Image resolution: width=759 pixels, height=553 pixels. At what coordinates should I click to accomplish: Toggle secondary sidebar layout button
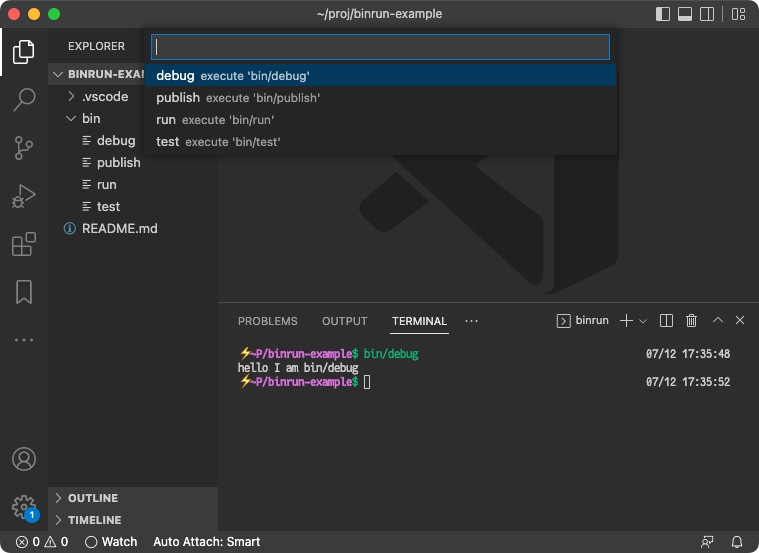707,14
